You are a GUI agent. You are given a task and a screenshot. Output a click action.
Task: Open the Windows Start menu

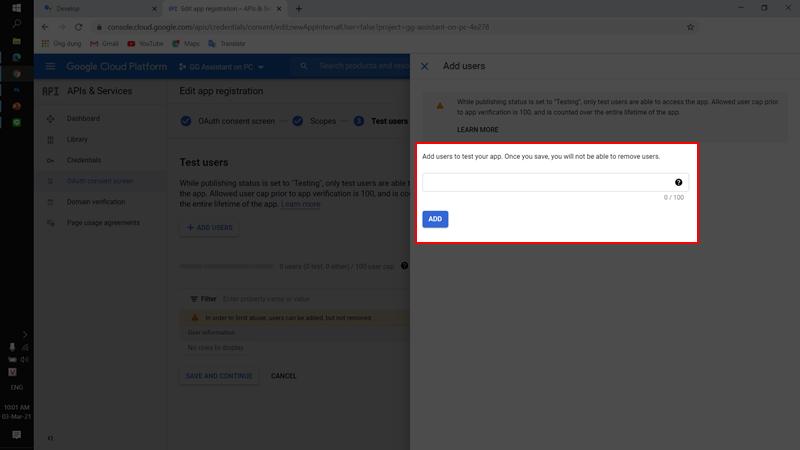coord(16,8)
